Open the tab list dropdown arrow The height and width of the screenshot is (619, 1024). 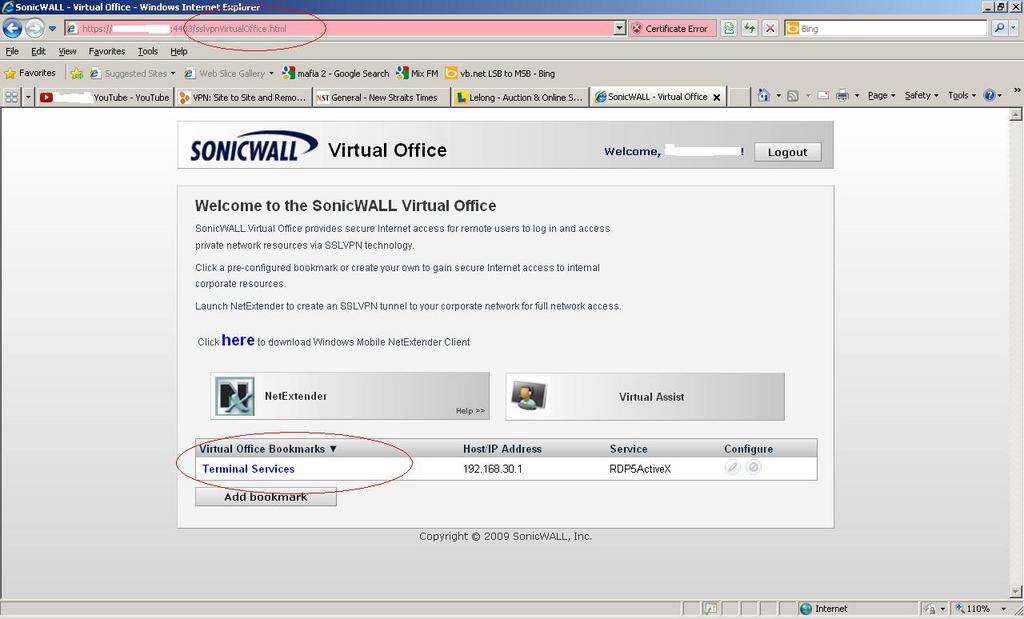28,97
